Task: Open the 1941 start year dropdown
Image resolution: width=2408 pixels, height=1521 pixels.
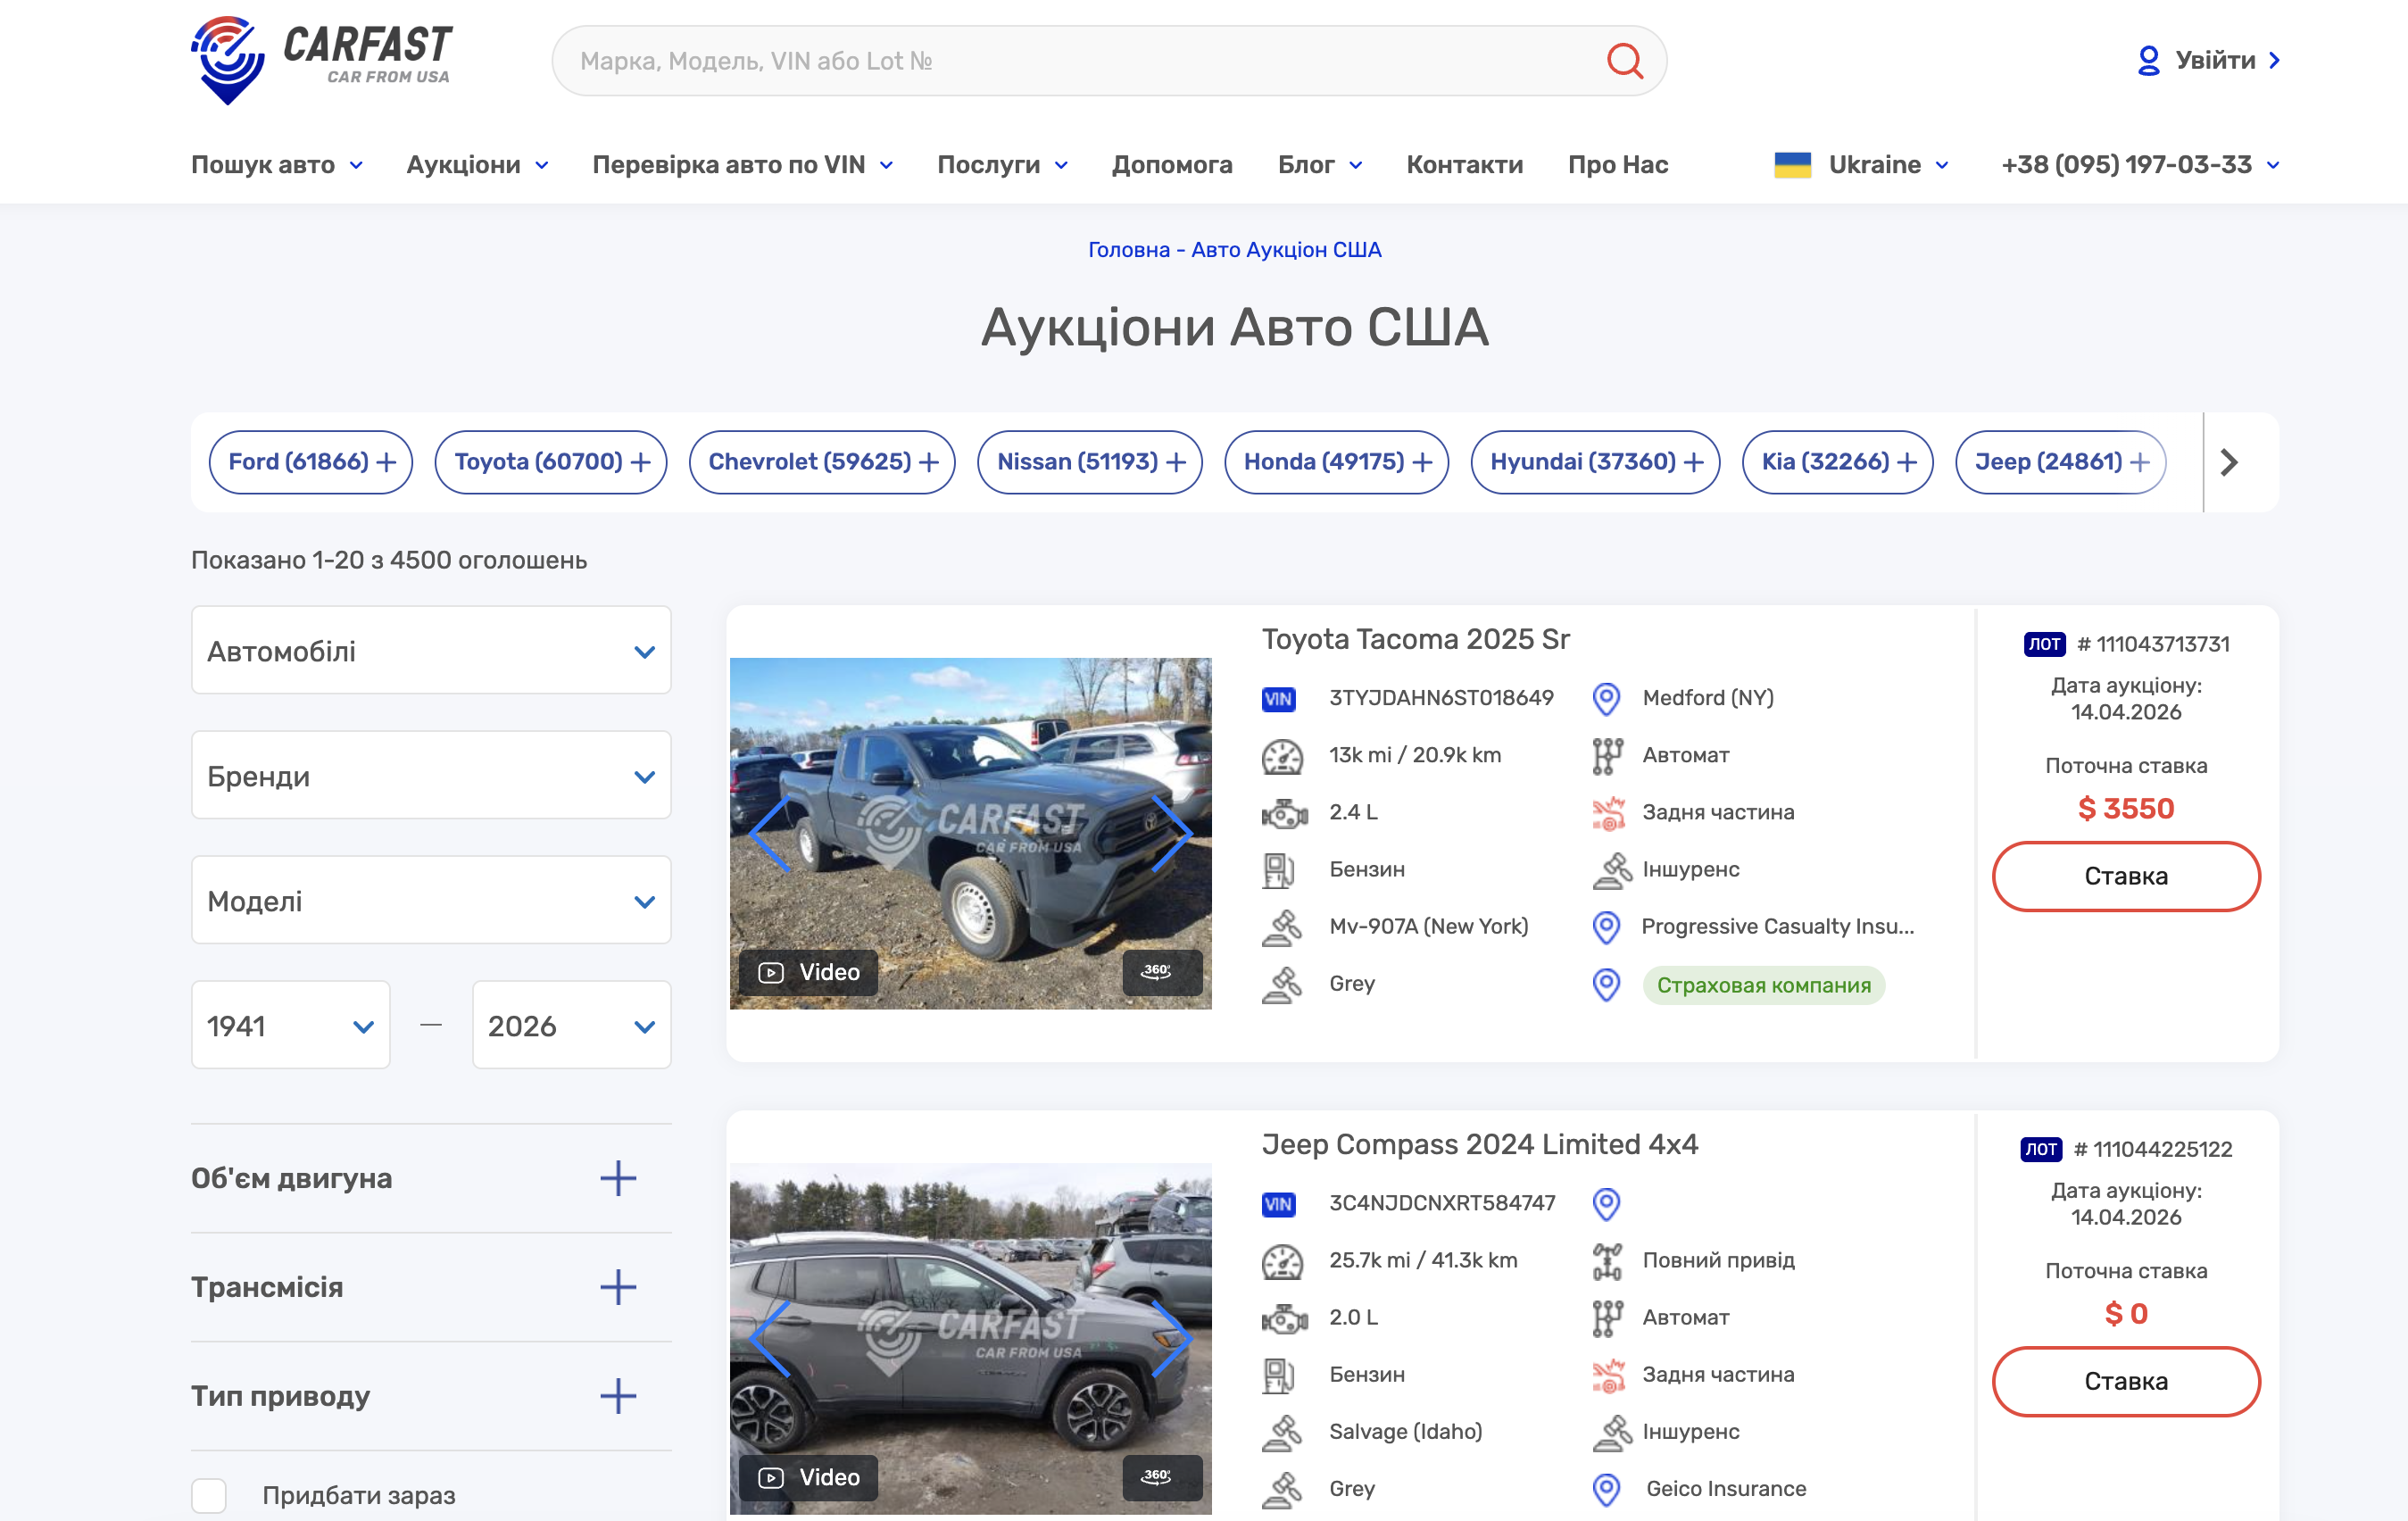Action: pos(290,1026)
